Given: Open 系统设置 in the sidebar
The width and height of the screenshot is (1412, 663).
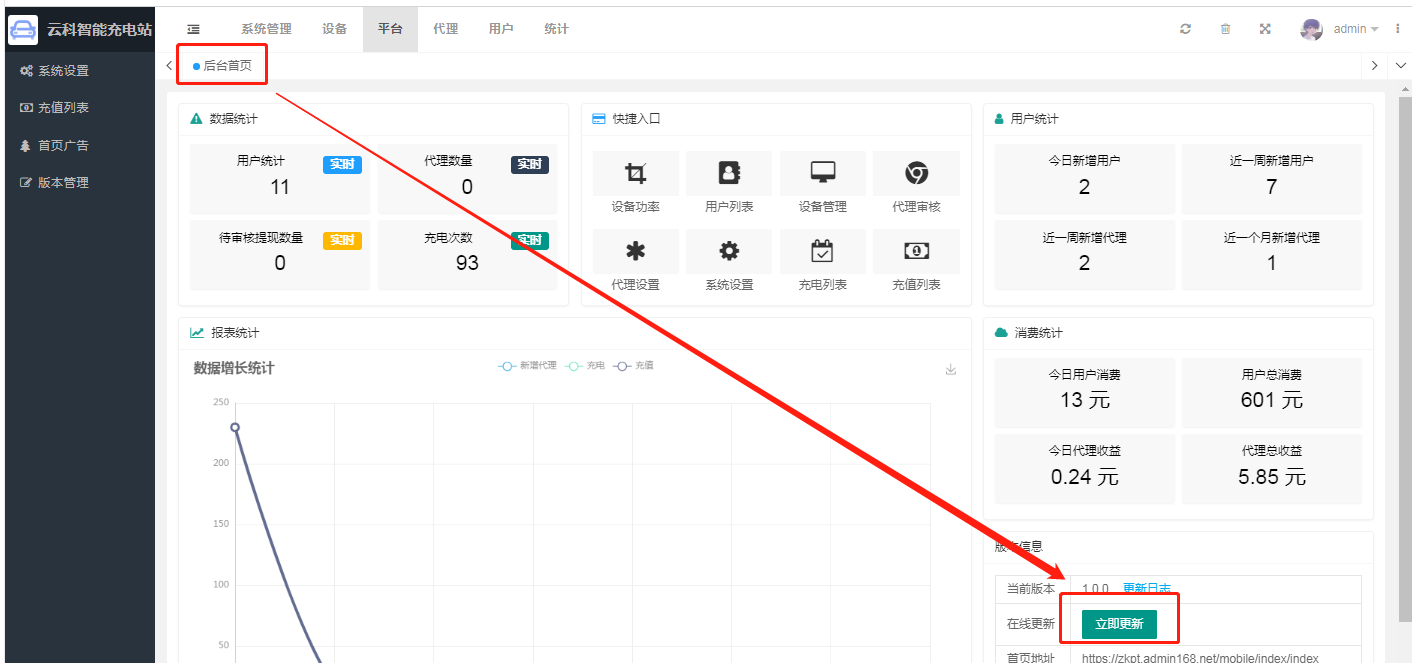Looking at the screenshot, I should tap(80, 71).
